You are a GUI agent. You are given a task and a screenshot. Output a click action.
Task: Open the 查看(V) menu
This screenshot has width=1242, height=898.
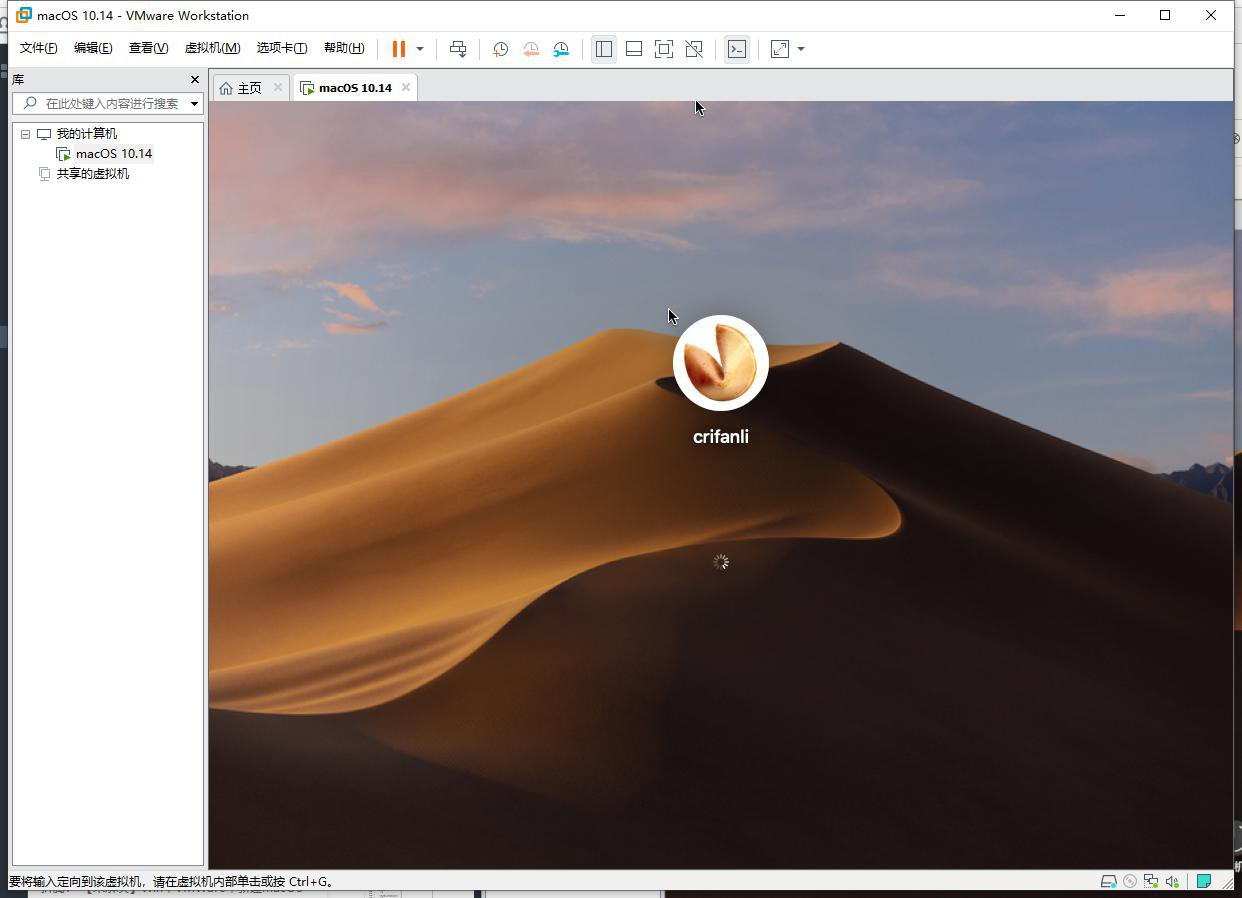tap(148, 48)
